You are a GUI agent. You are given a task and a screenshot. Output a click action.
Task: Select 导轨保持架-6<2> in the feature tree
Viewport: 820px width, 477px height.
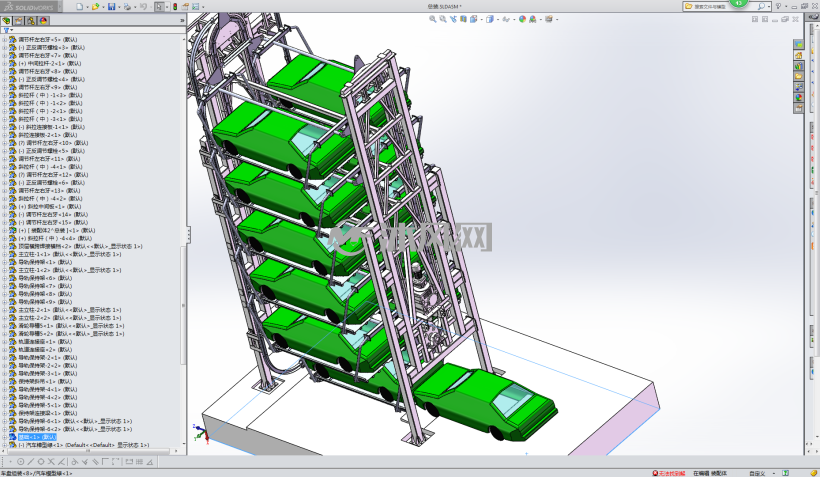(75, 429)
